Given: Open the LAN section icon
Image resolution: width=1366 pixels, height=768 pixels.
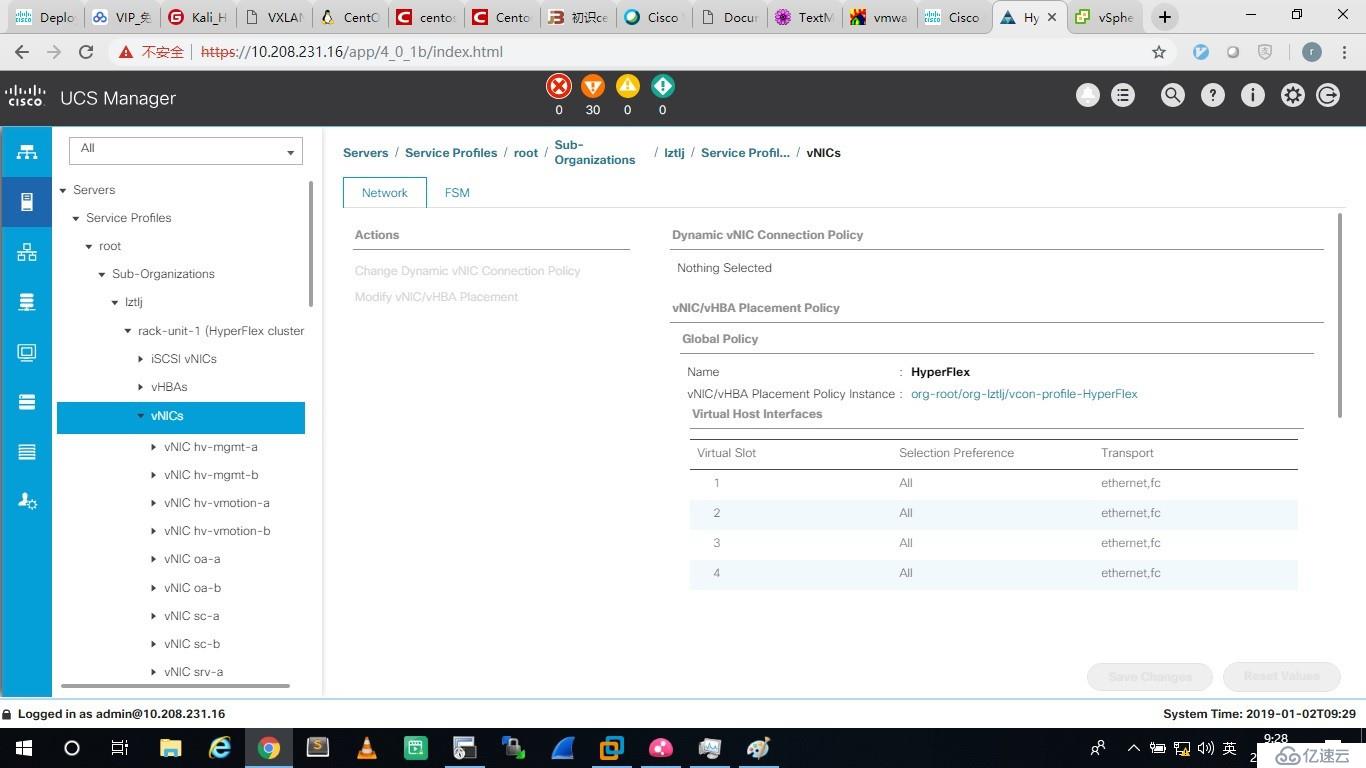Looking at the screenshot, I should point(27,252).
